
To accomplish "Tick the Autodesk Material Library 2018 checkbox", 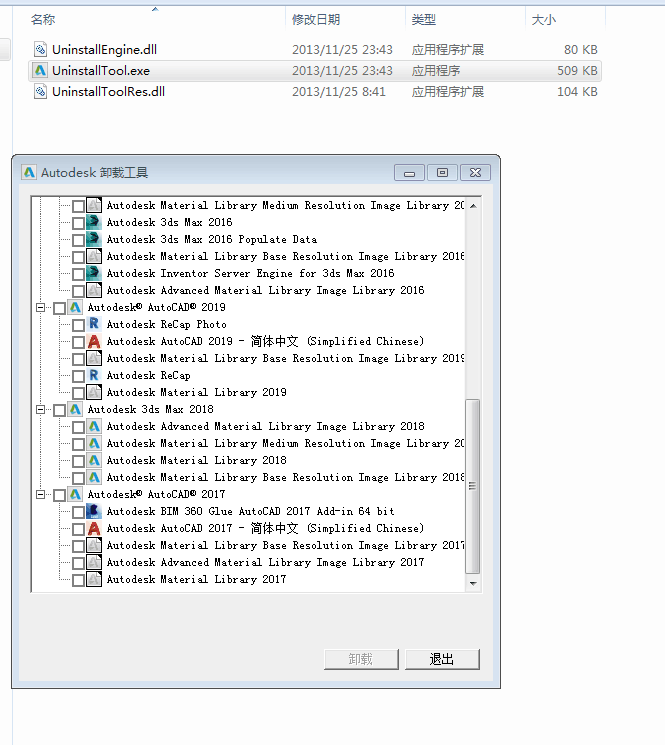I will [x=78, y=461].
